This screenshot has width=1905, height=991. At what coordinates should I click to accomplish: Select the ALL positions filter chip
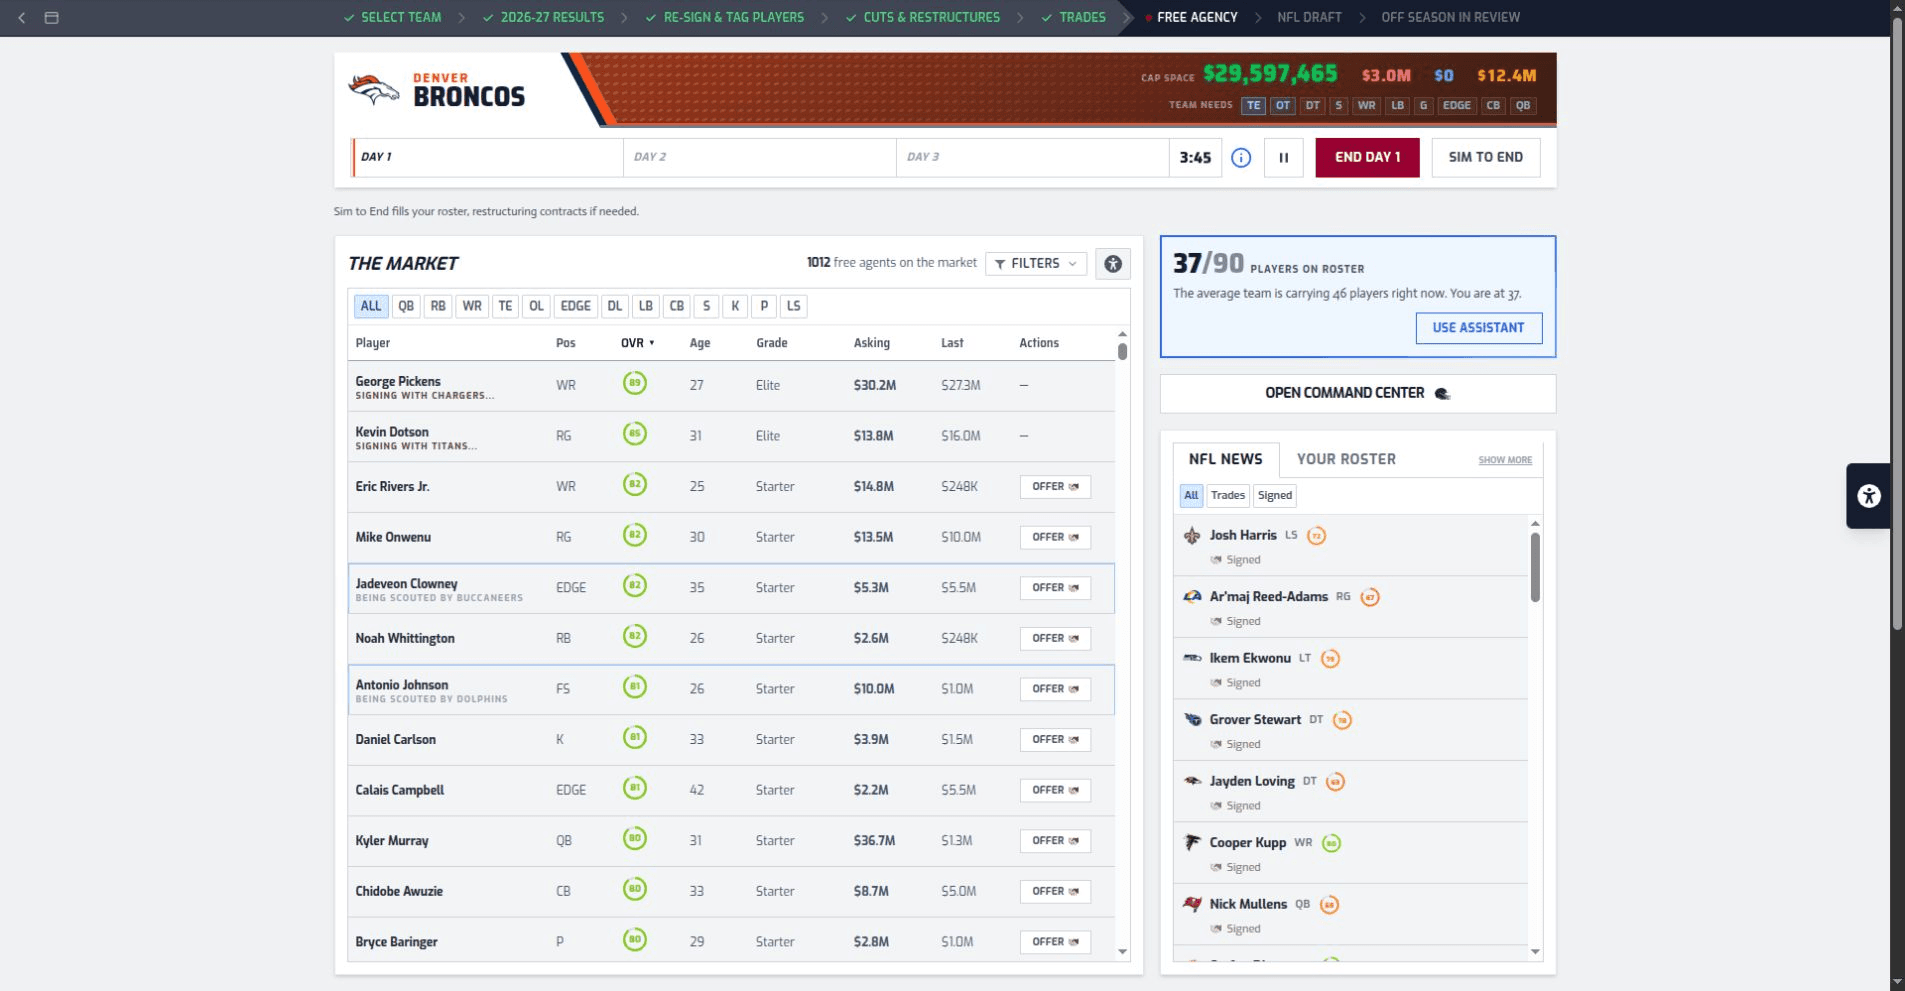[371, 306]
